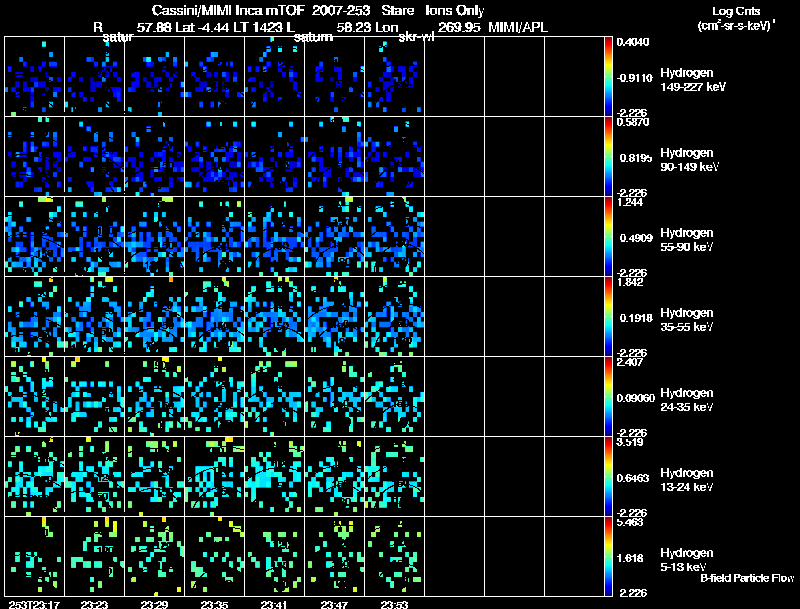Select the 13-24 keV image panel at 23:29
The image size is (800, 609).
[155, 477]
